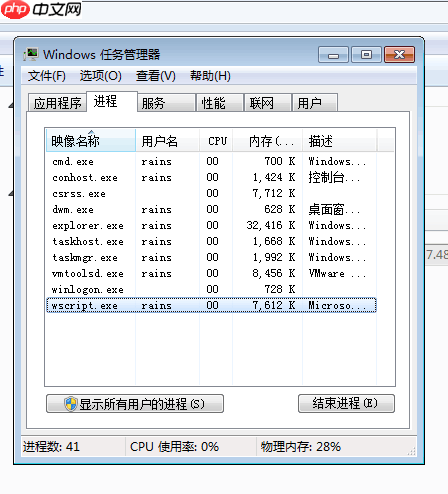The width and height of the screenshot is (448, 494).
Task: Click the 结束进程(E) button
Action: tap(346, 404)
